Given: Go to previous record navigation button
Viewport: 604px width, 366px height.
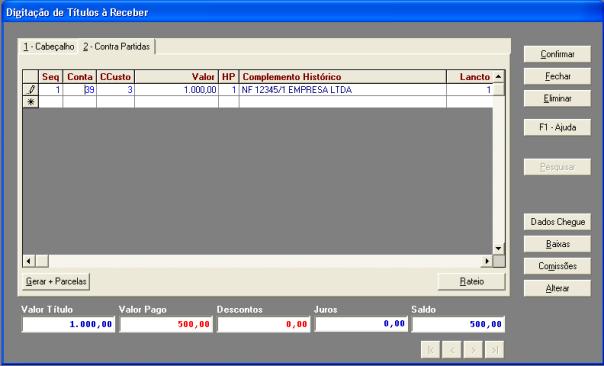Looking at the screenshot, I should (452, 350).
